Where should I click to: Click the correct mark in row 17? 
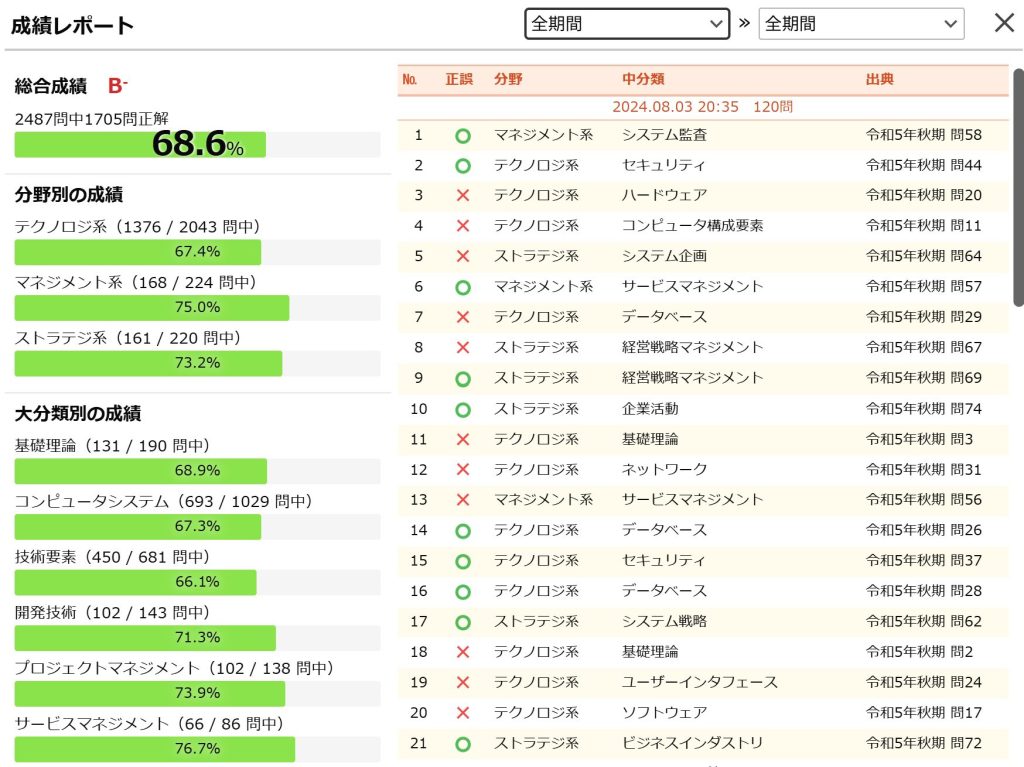(x=462, y=622)
